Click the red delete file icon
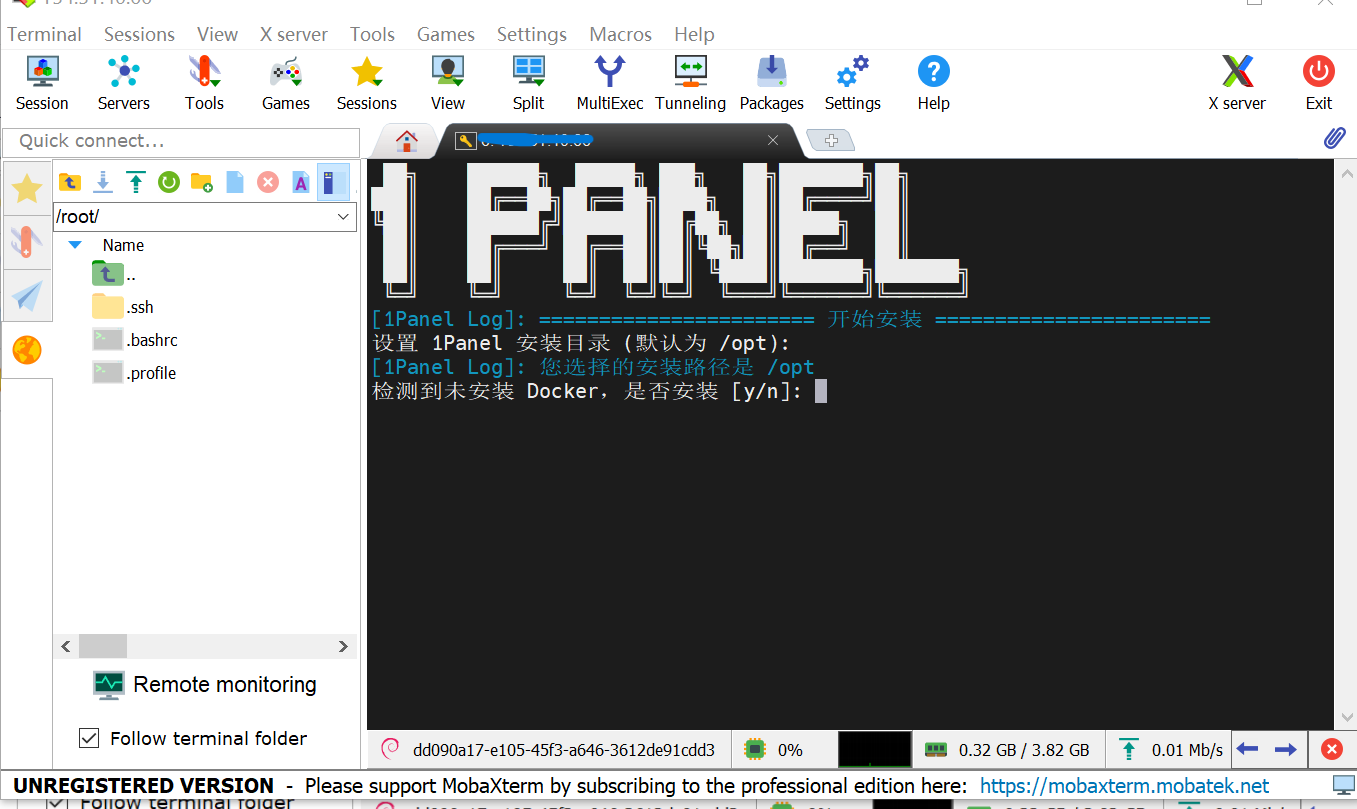The image size is (1357, 809). (x=267, y=182)
